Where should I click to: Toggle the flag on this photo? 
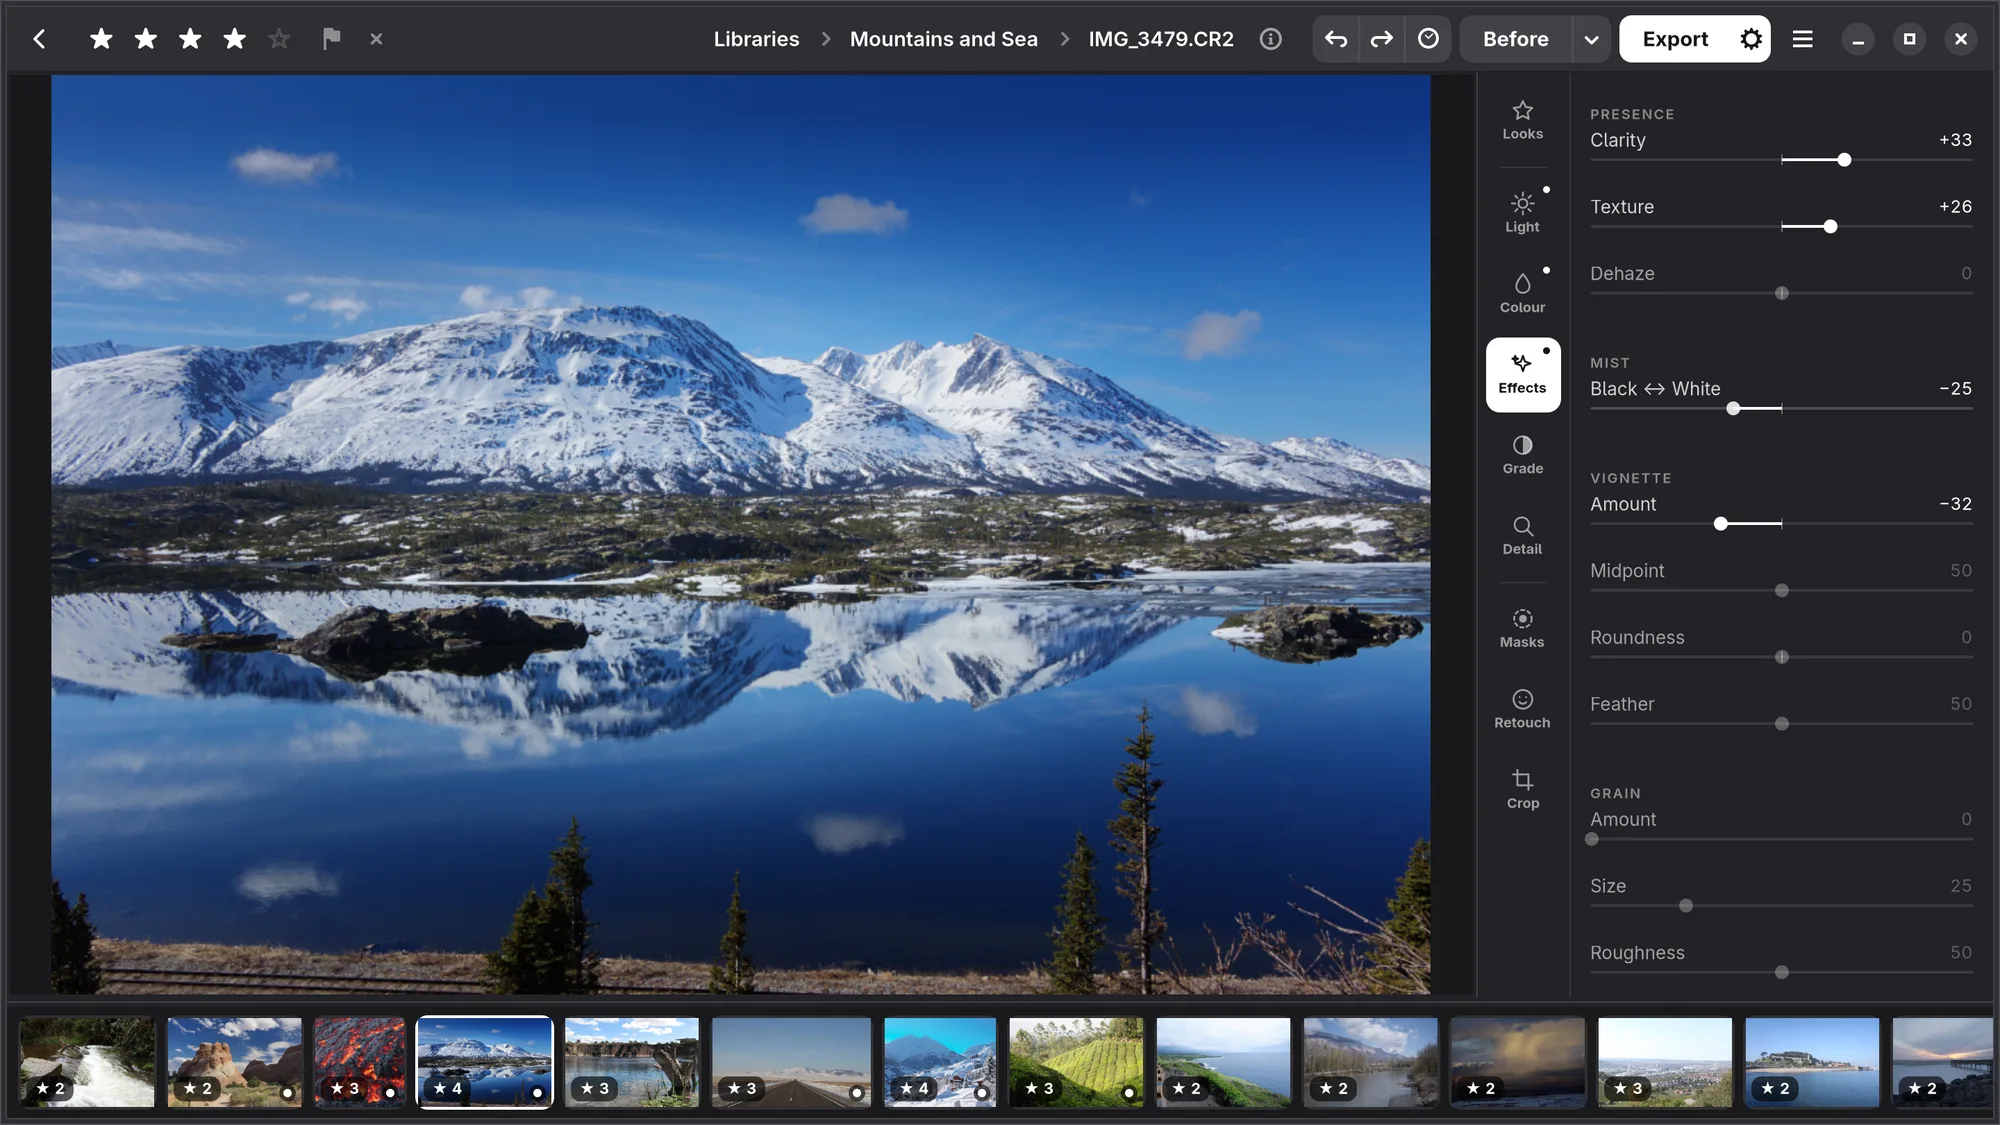(x=331, y=39)
